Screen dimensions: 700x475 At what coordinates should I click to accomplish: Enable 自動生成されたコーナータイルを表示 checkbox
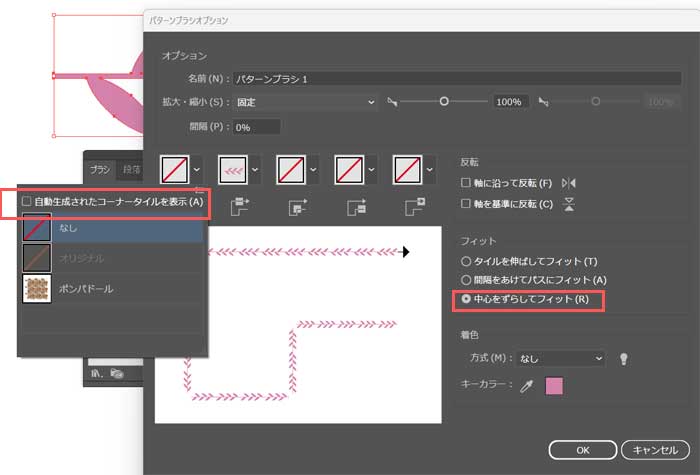tap(27, 201)
